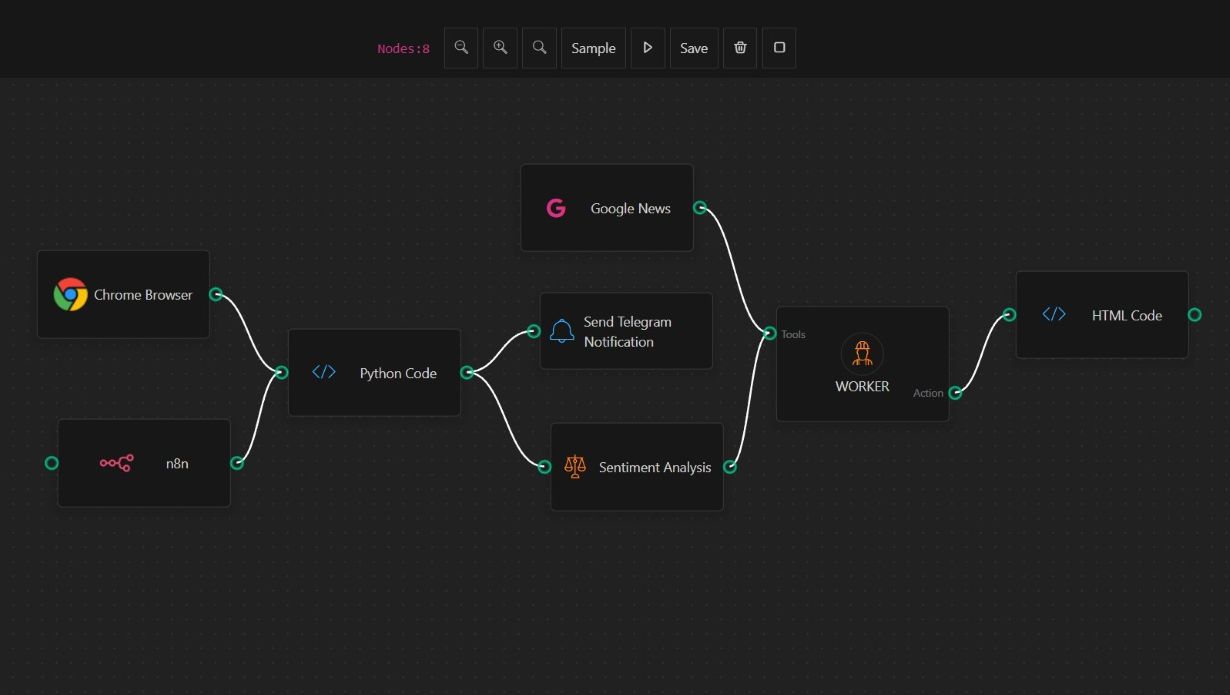
Task: Click the WORKER Tools input port
Action: tap(770, 334)
